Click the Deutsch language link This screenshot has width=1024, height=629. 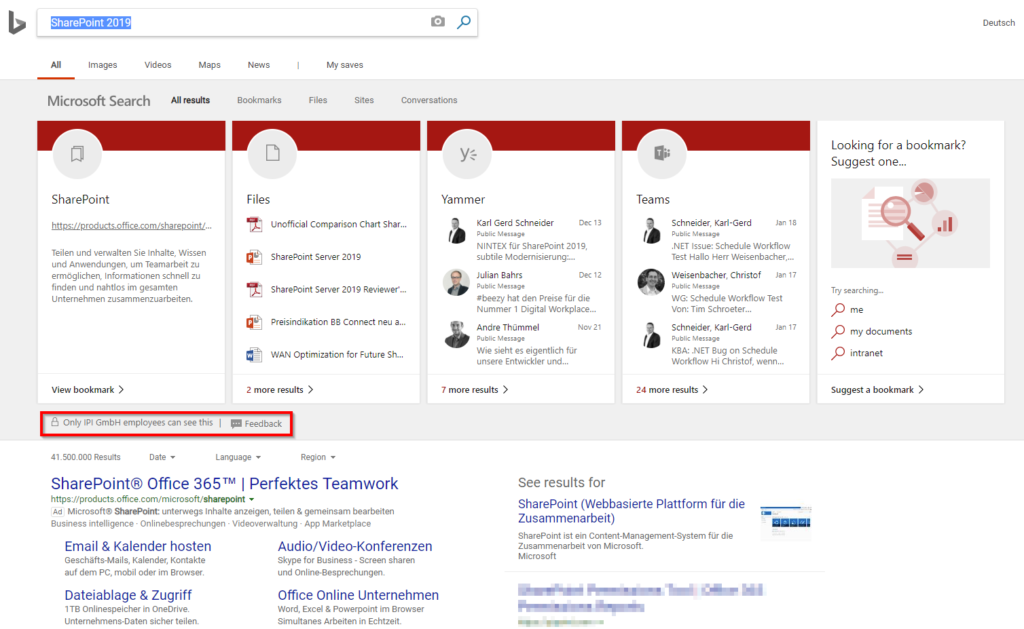tap(999, 23)
